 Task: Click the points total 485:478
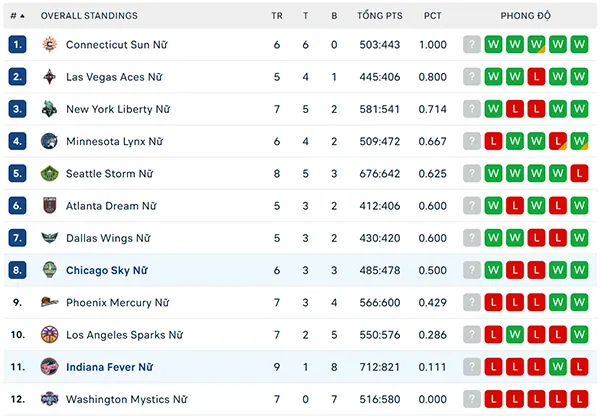click(380, 270)
